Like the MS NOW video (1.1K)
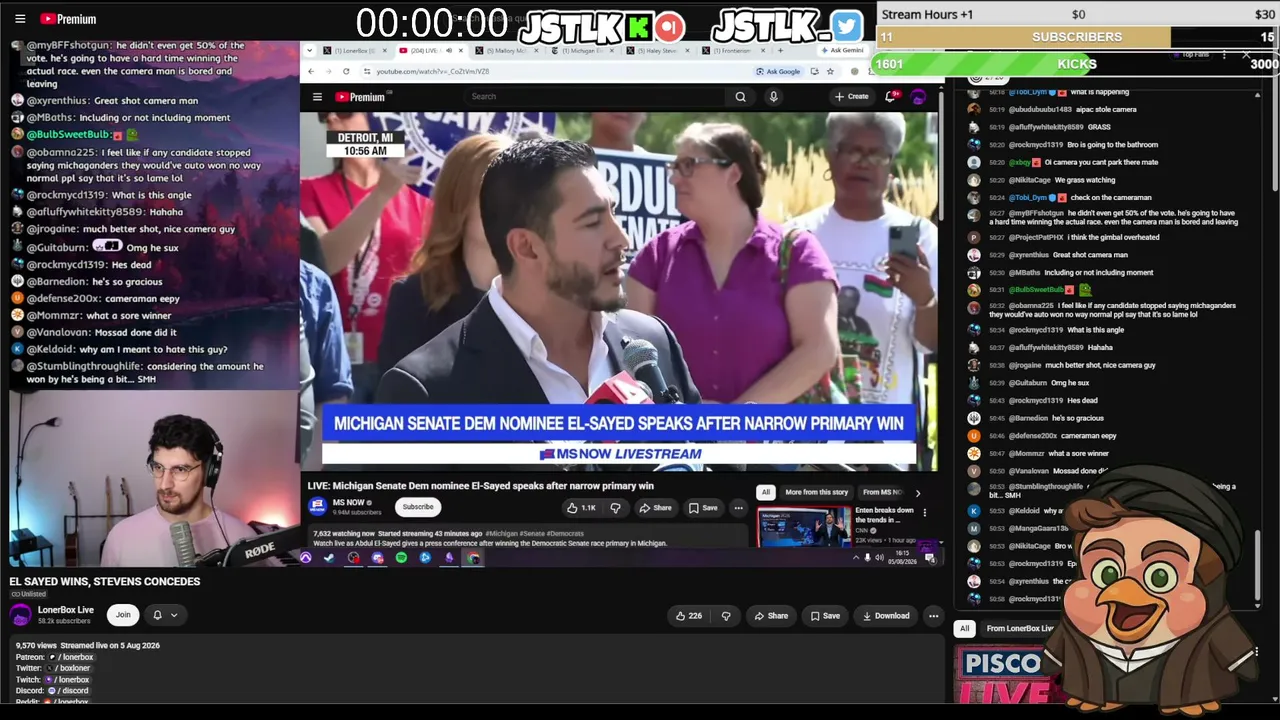 click(x=581, y=508)
